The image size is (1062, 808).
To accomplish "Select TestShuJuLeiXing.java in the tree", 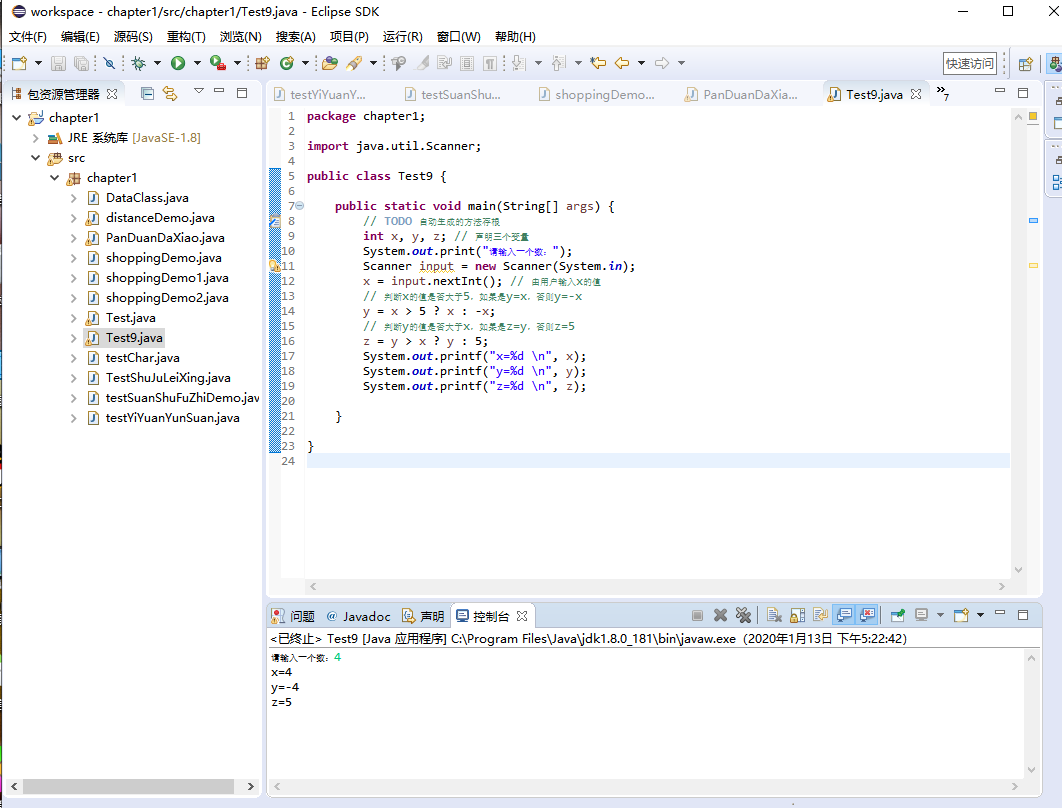I will (168, 378).
